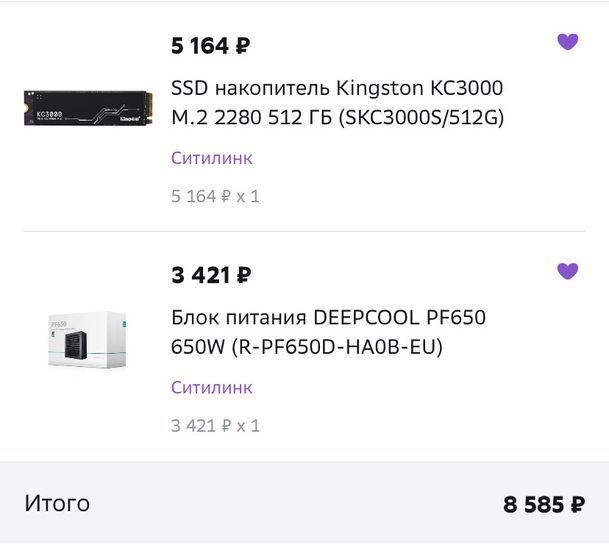The width and height of the screenshot is (609, 545).
Task: Follow the Ситилинк store link under DEEPCOOL PSU
Action: click(212, 388)
